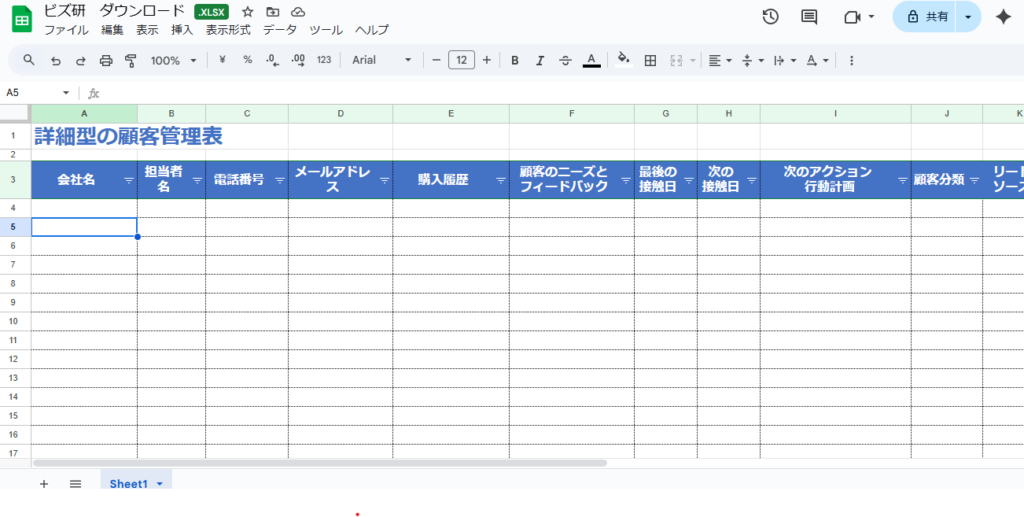The height and width of the screenshot is (517, 1024).
Task: Click the search menus magnifier icon
Action: point(29,60)
